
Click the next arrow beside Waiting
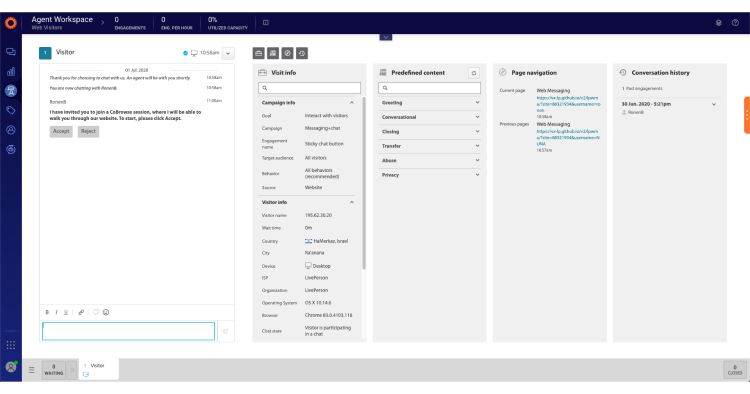(72, 370)
